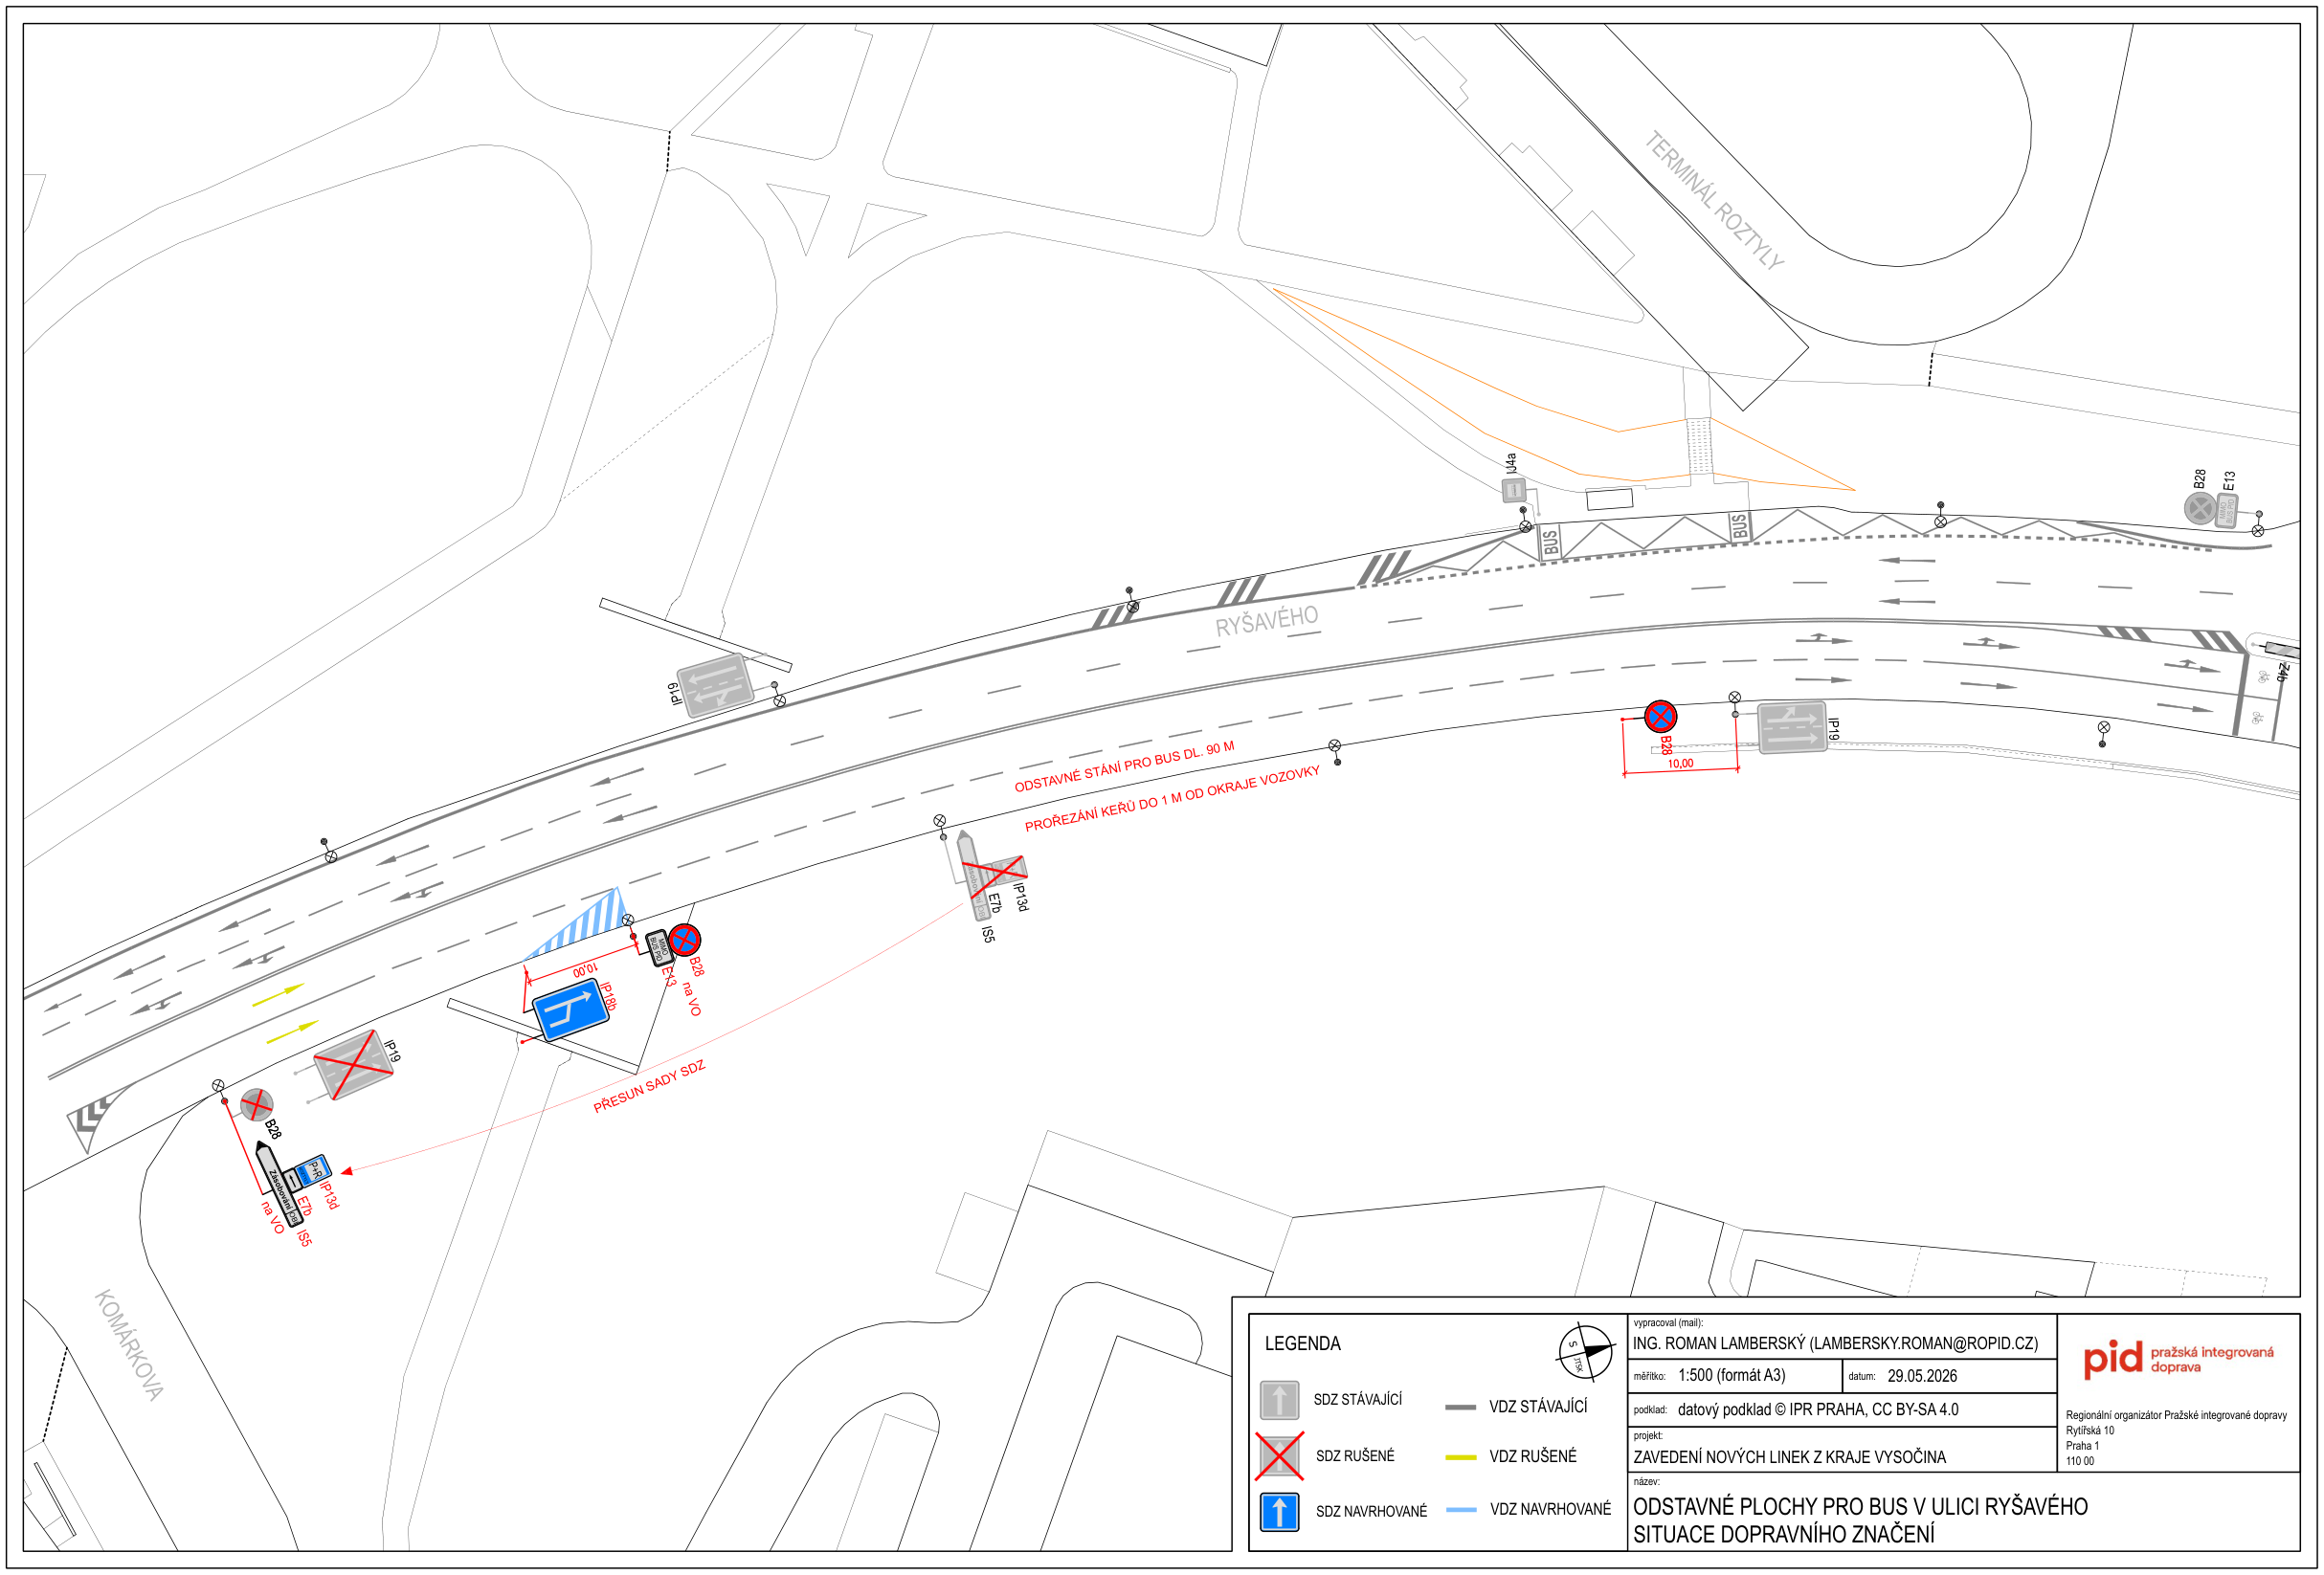
Task: Click 'datový podklad © IPR PRAHA, CC BY-SA 4.0'
Action: (x=1818, y=1409)
